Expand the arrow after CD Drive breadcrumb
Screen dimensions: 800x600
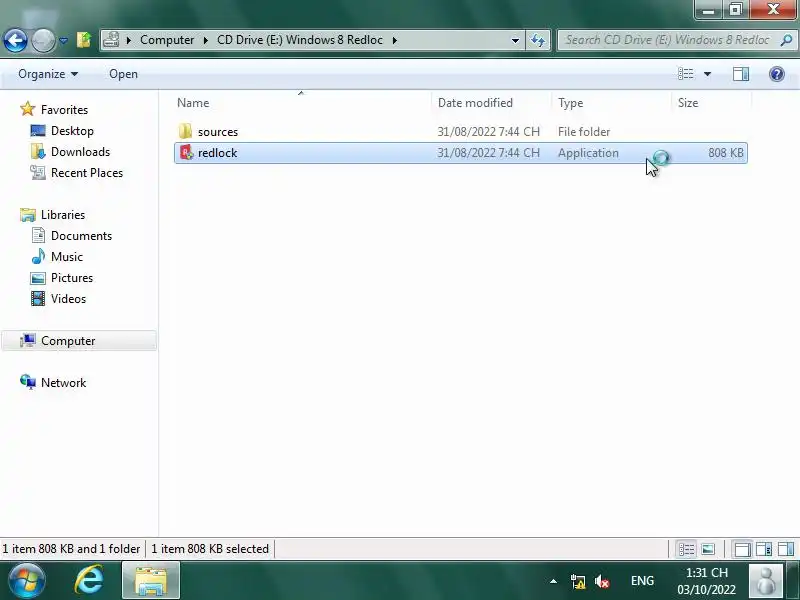point(394,40)
